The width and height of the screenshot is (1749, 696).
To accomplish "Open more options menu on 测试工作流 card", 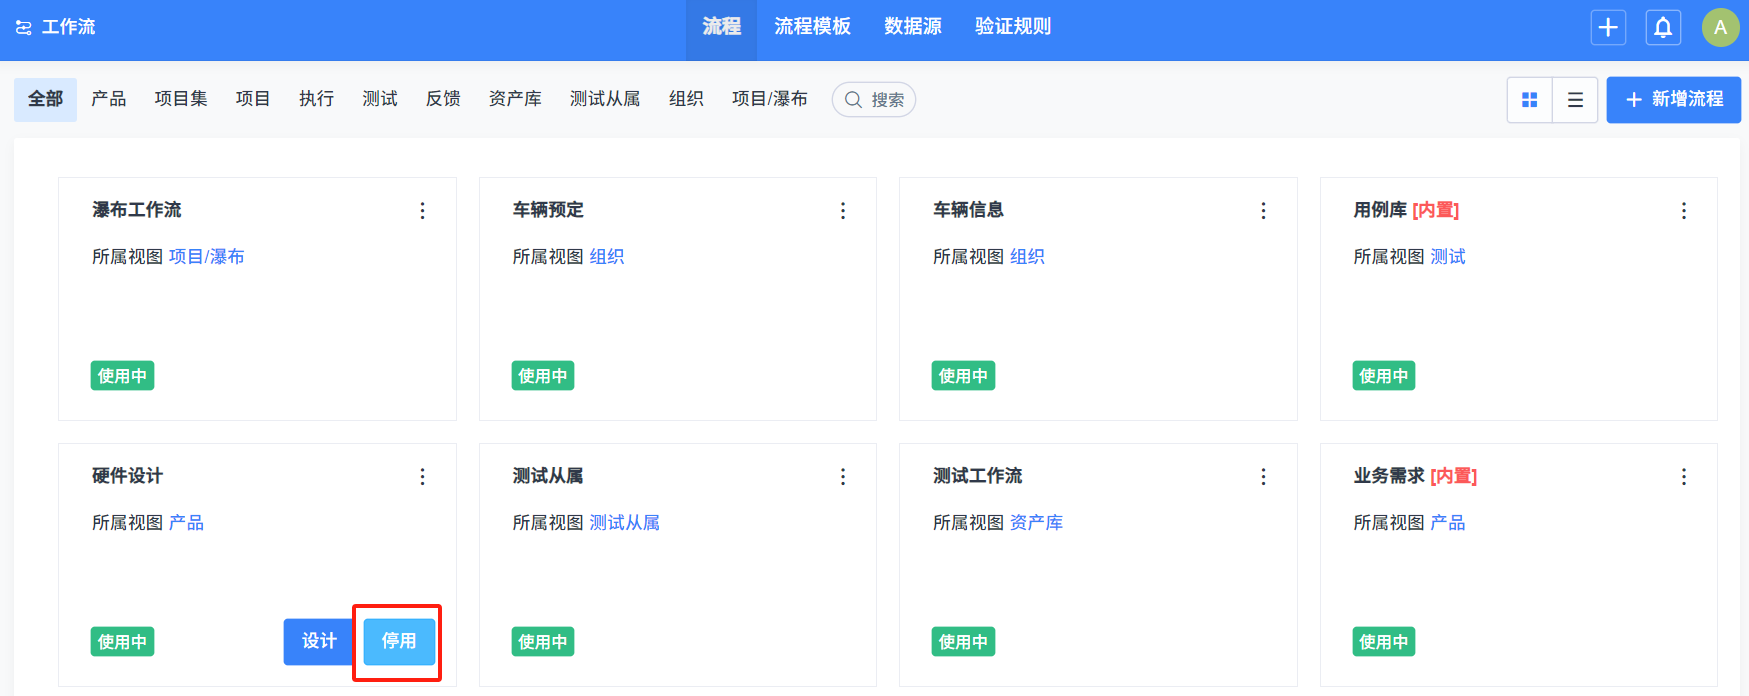I will pos(1263,477).
